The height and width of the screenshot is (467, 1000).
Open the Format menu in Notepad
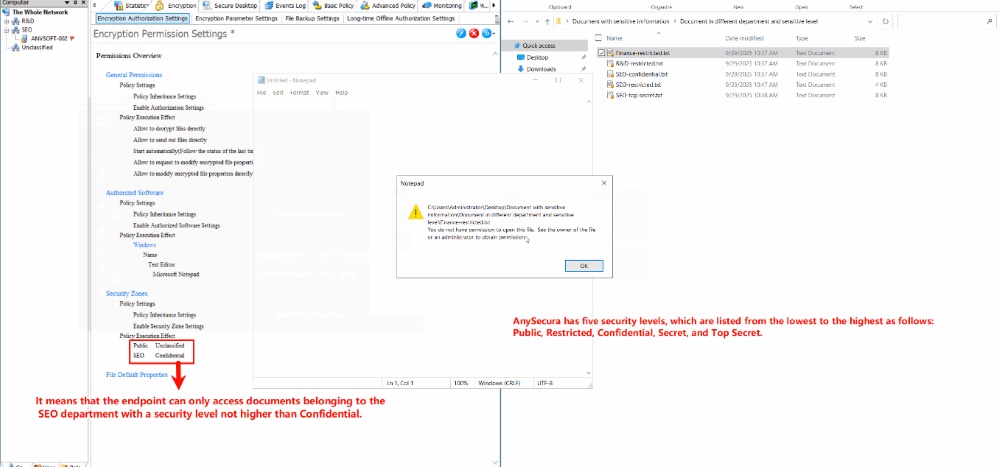click(299, 92)
